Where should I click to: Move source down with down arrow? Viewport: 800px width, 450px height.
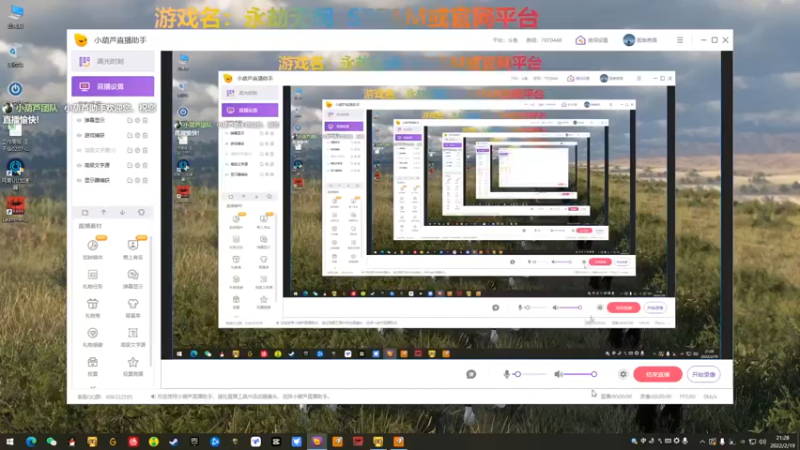point(122,212)
